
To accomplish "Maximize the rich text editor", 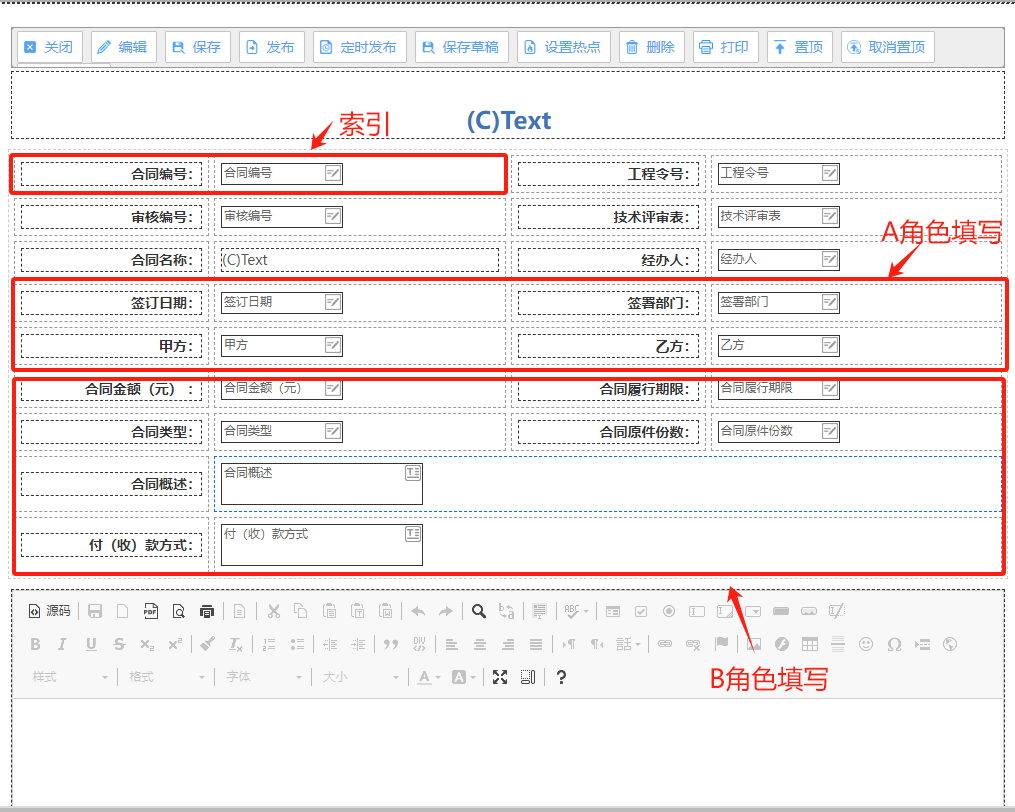I will tap(500, 677).
